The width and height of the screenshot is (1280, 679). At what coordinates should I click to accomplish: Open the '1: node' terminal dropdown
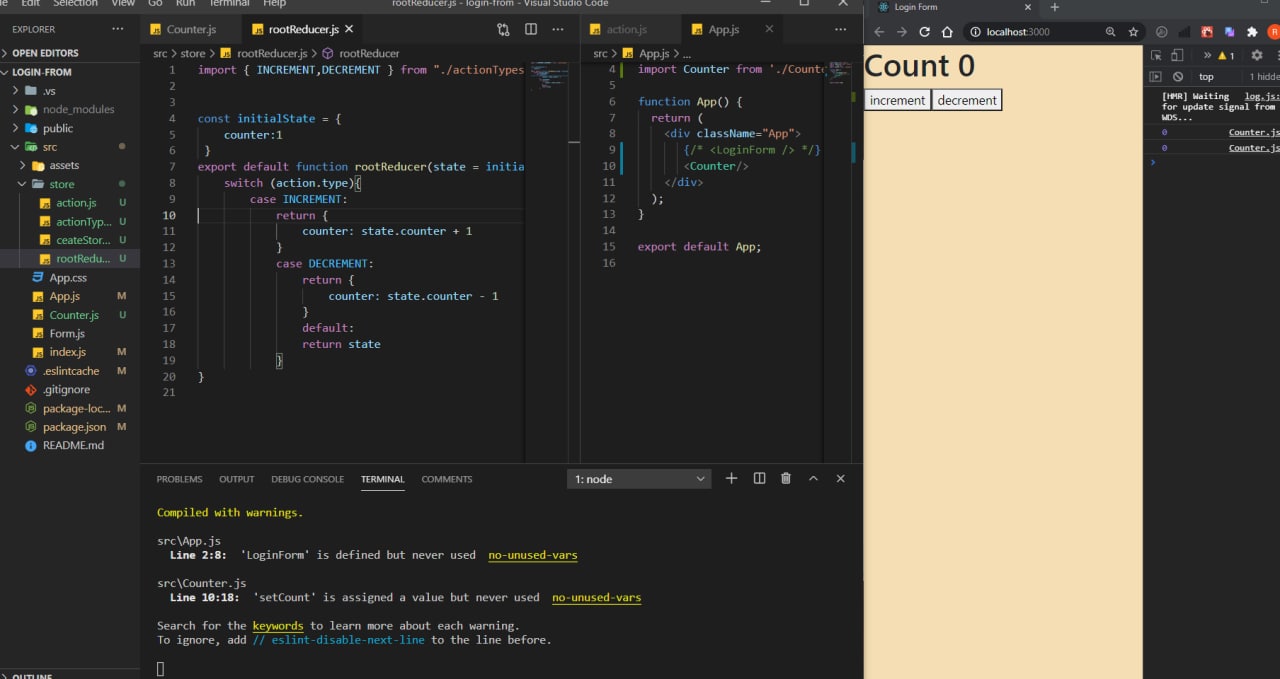click(639, 479)
